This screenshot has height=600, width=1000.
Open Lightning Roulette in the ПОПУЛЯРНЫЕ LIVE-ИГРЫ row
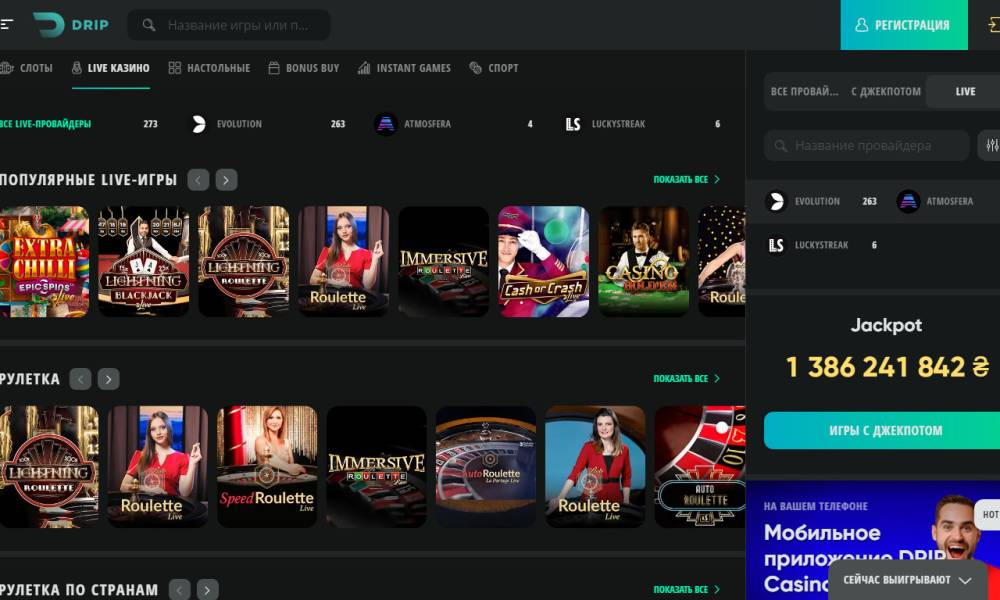pyautogui.click(x=244, y=261)
